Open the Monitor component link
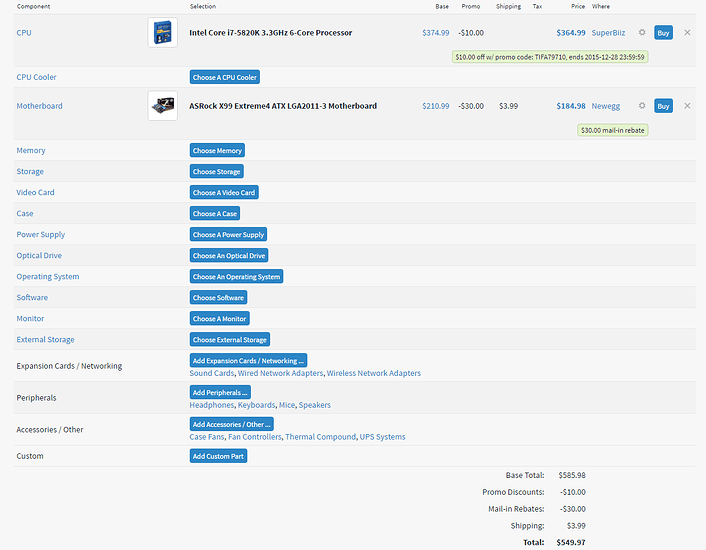 click(x=30, y=318)
